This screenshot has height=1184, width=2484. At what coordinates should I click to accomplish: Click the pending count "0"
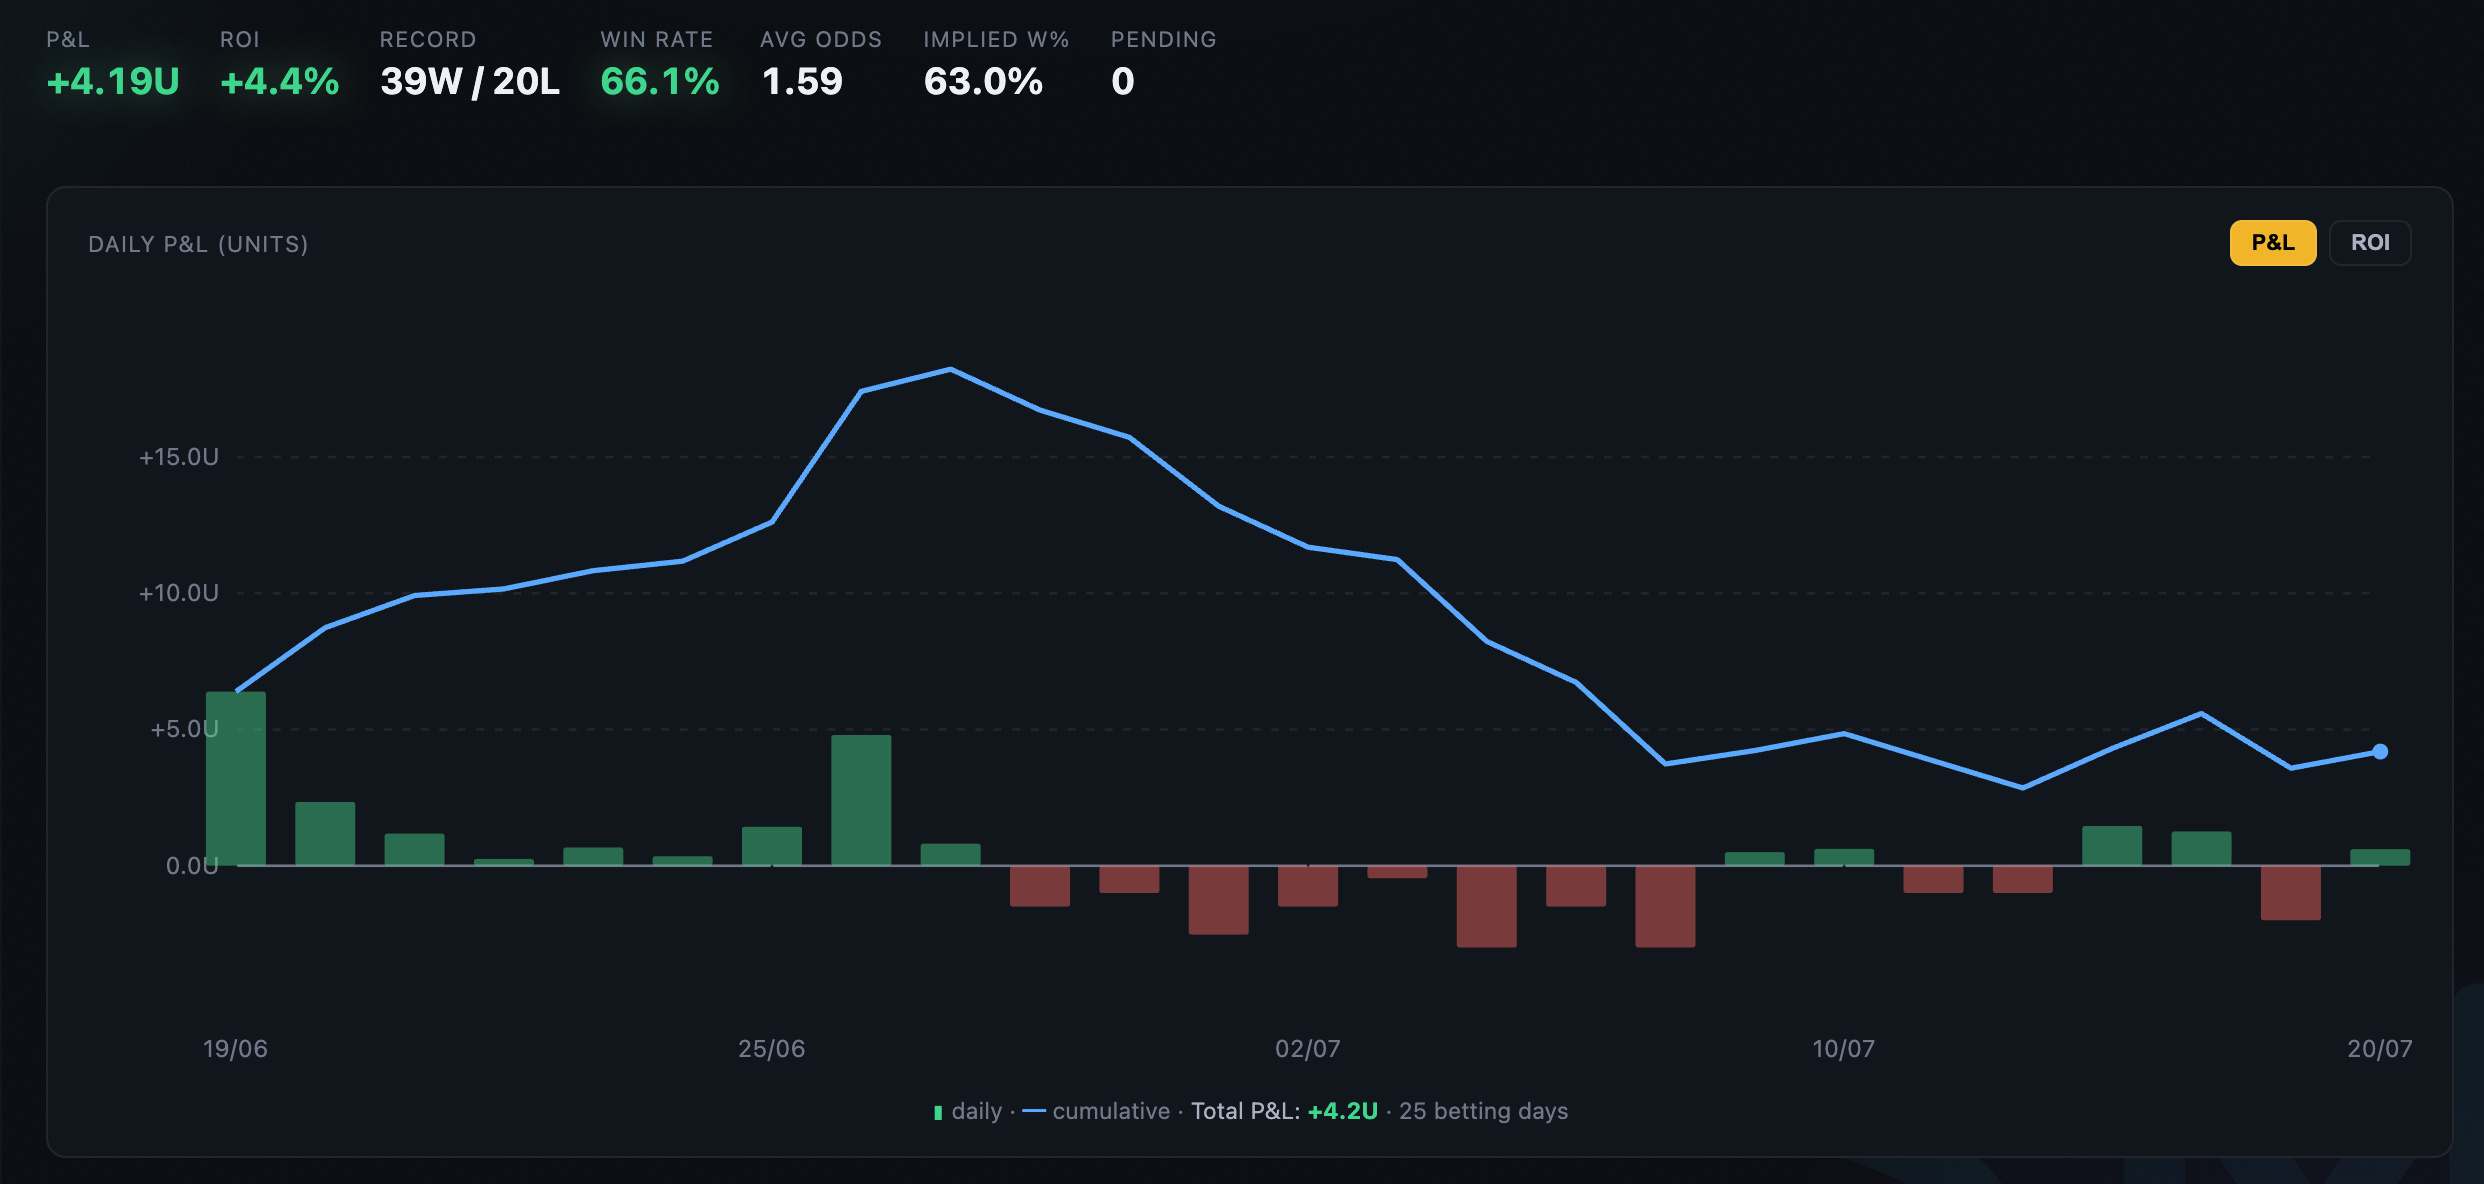(1123, 81)
